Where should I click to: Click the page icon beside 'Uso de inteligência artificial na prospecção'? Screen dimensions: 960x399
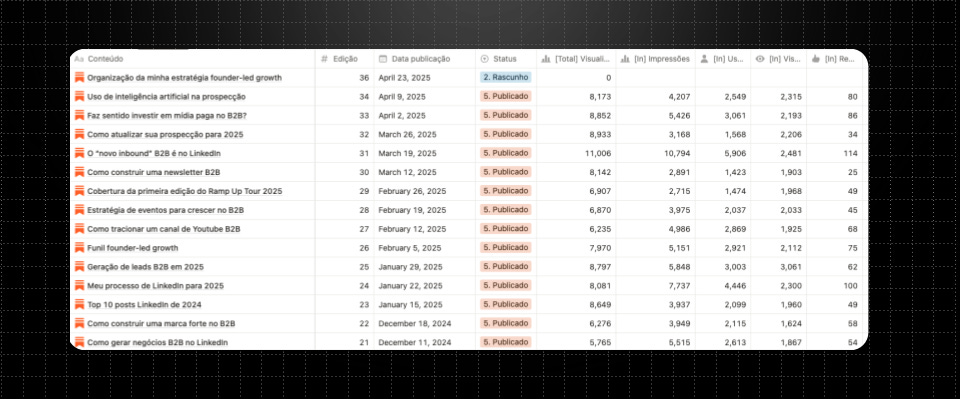tap(79, 97)
